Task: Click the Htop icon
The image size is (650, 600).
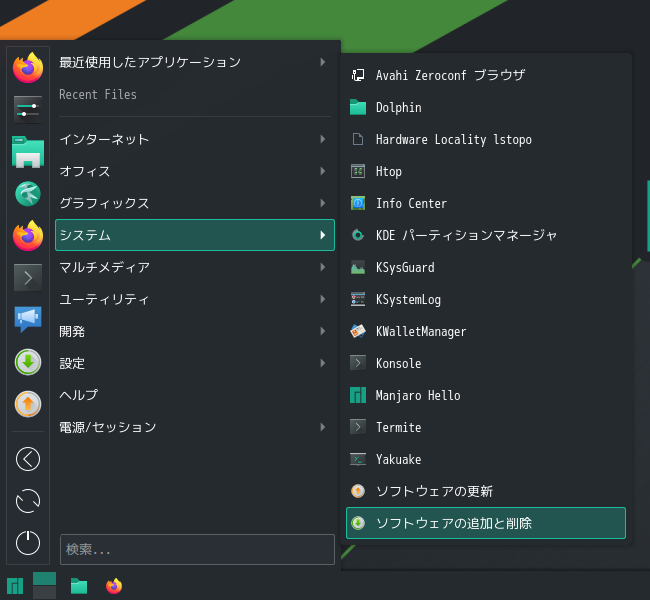Action: pos(358,171)
